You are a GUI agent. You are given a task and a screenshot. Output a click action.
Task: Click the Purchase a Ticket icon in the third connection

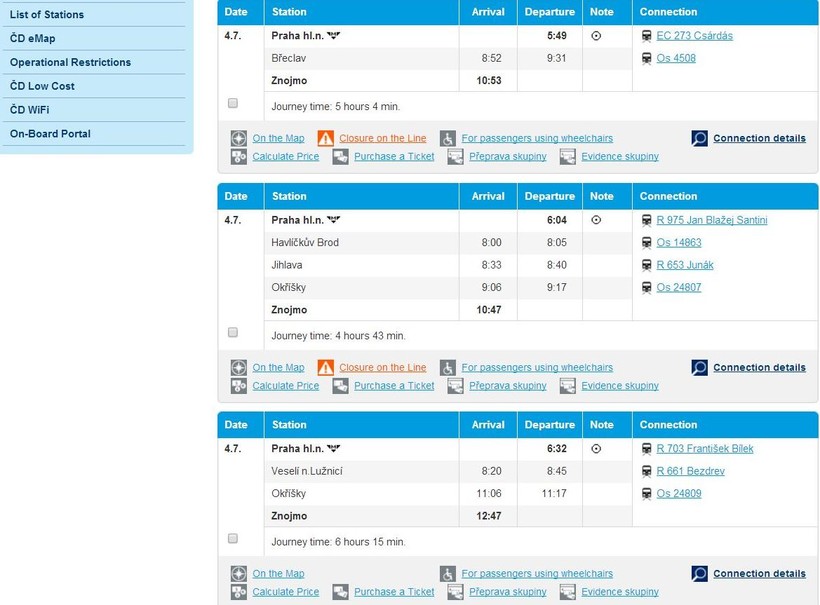pyautogui.click(x=340, y=592)
